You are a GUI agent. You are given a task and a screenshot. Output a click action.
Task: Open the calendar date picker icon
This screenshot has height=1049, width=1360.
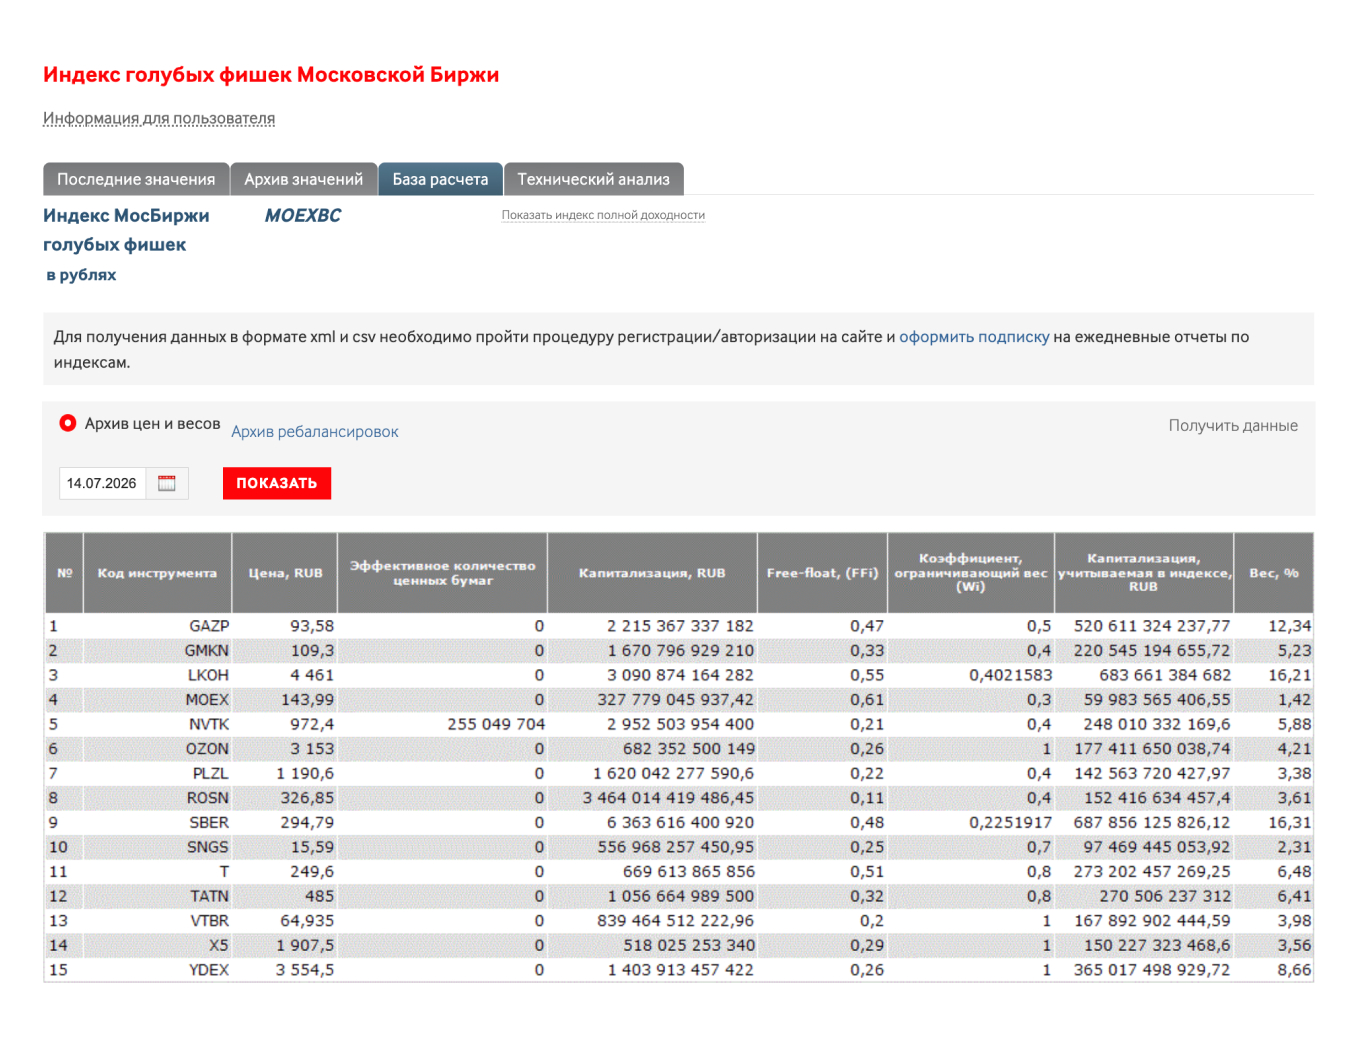[x=167, y=483]
